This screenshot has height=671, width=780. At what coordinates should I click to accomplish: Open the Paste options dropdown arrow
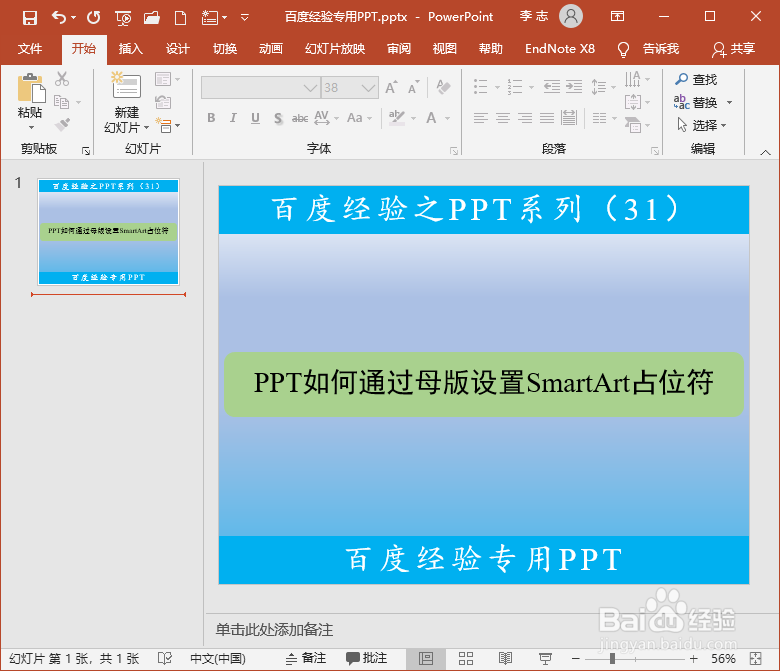pyautogui.click(x=31, y=128)
